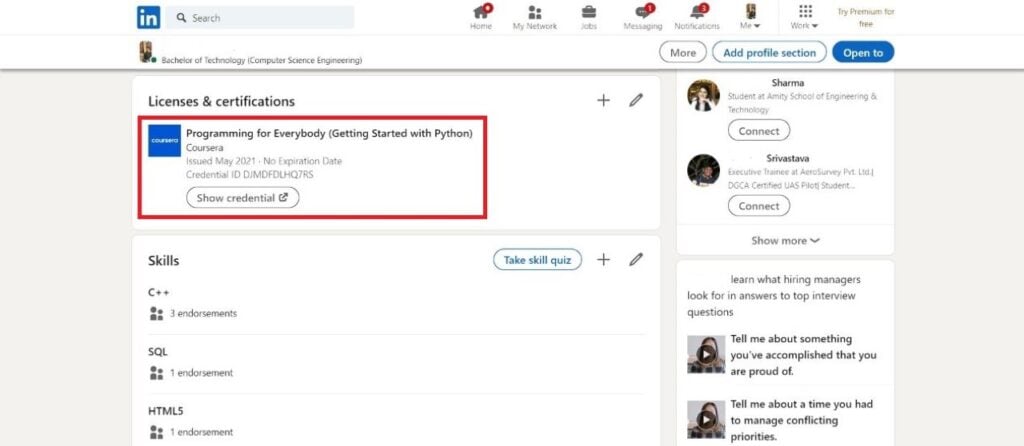Click the Search input field
This screenshot has width=1024, height=446.
(259, 18)
